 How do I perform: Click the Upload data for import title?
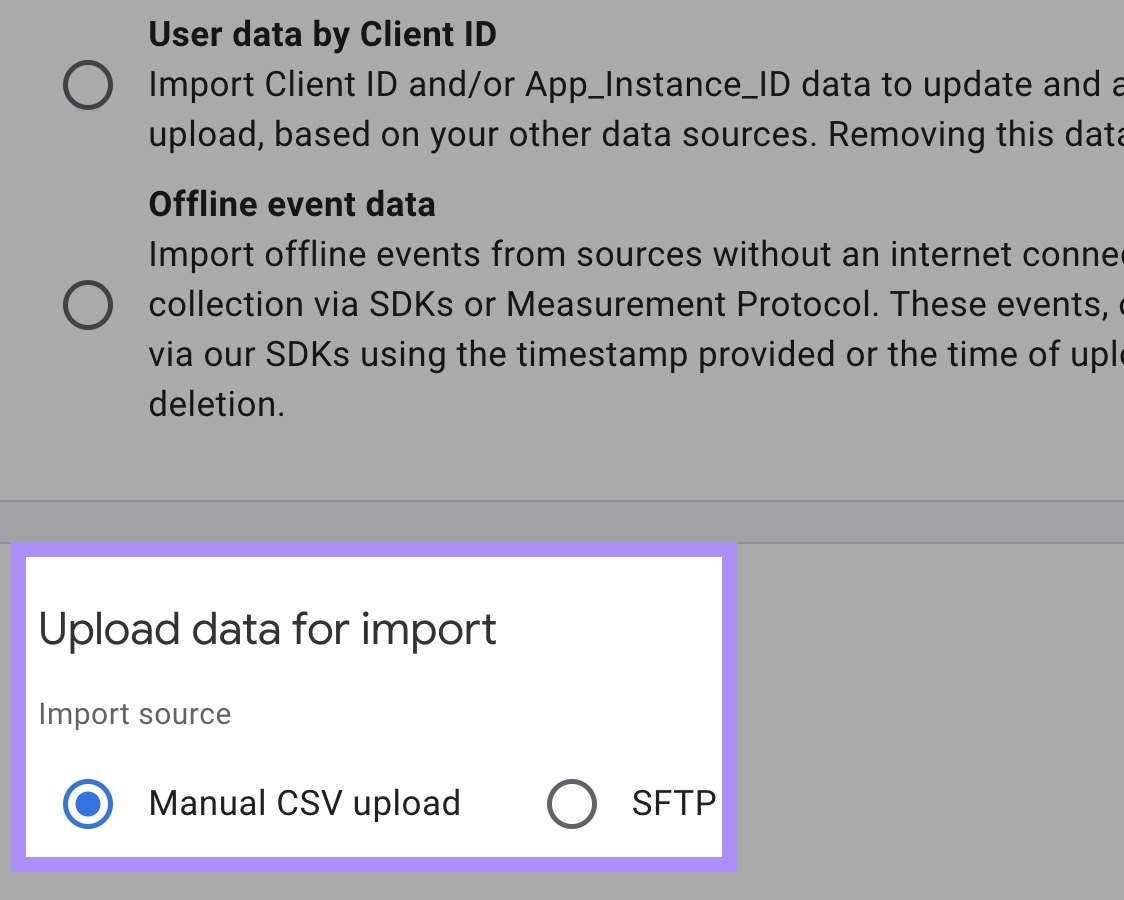[267, 629]
